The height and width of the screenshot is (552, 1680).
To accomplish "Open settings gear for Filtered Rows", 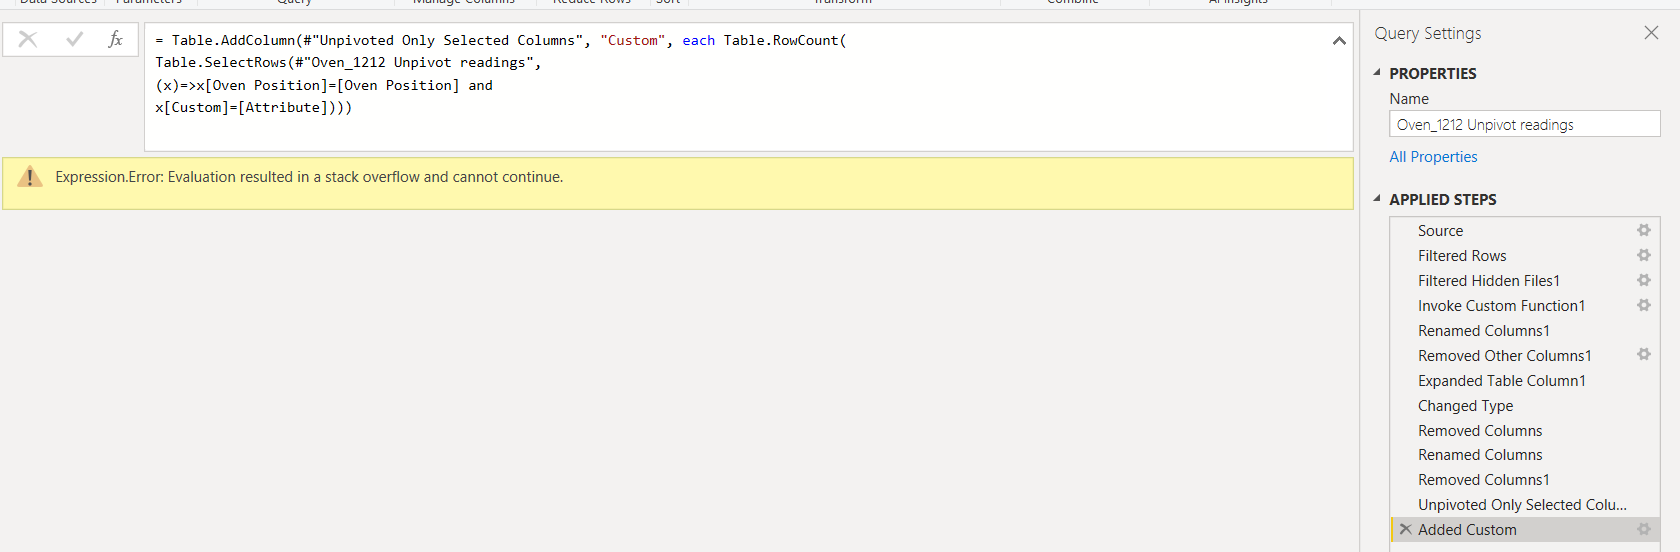I will [x=1643, y=255].
